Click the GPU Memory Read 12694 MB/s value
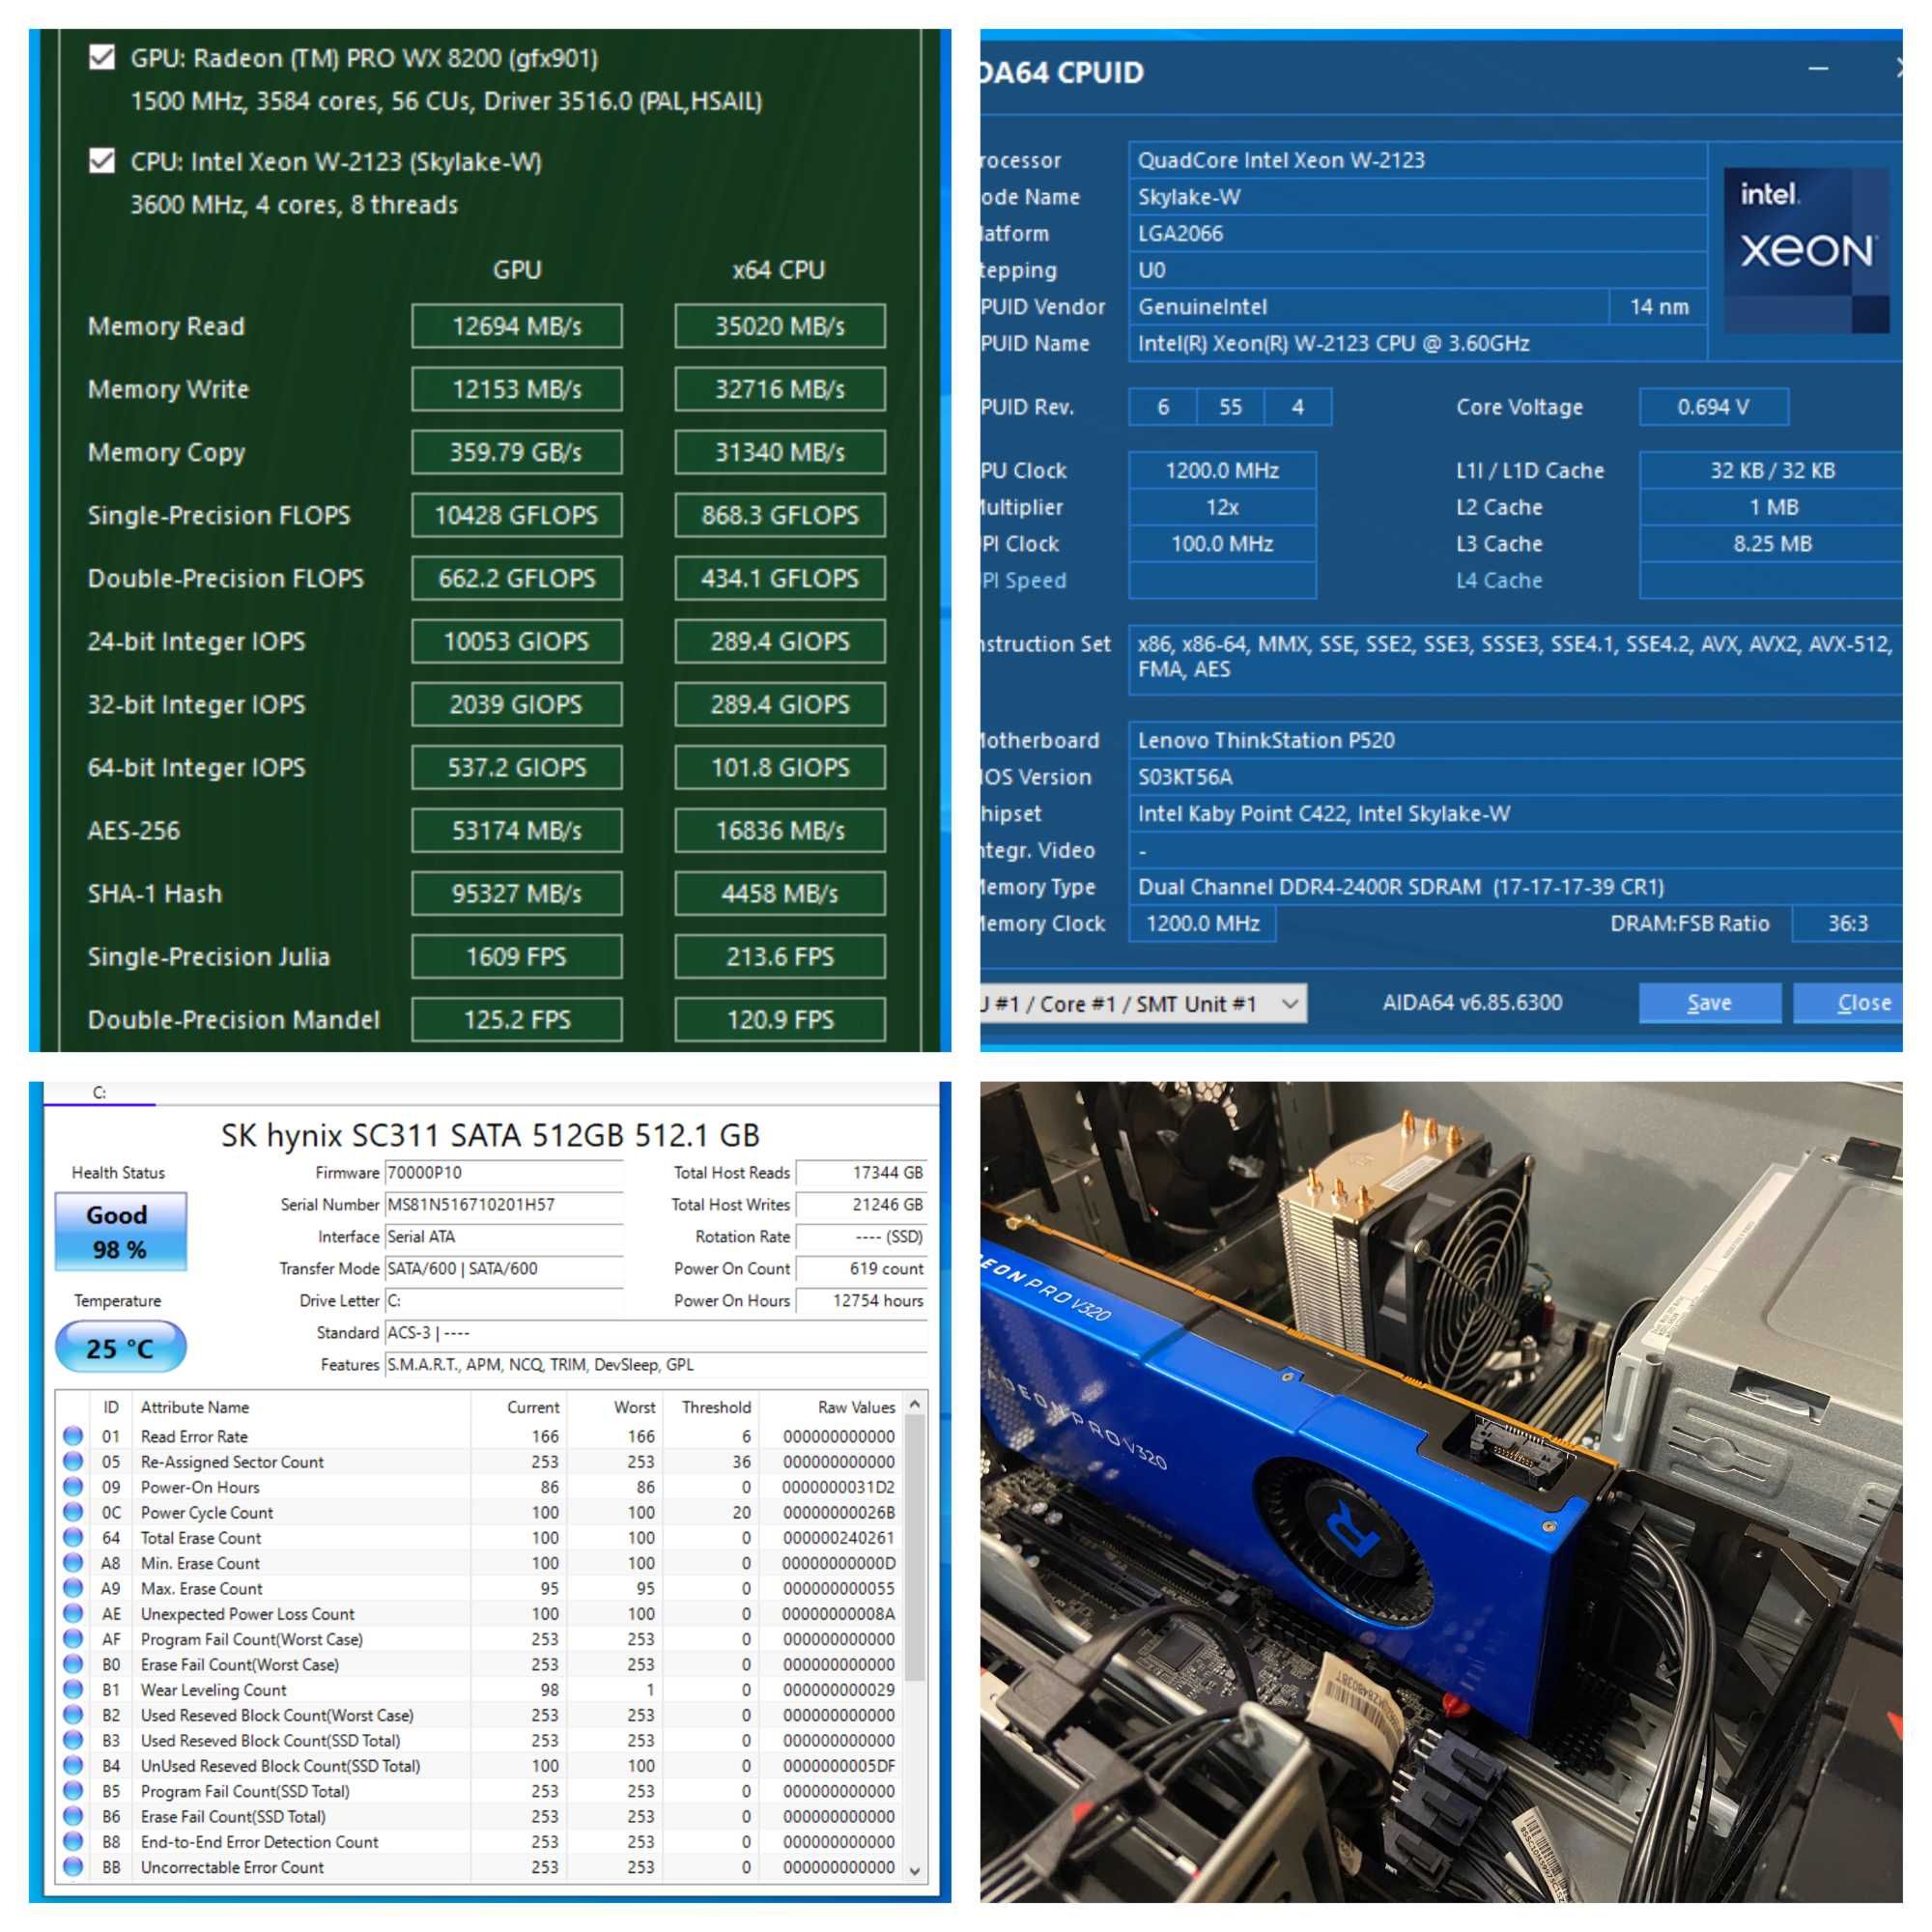Image resolution: width=1932 pixels, height=1932 pixels. point(516,326)
